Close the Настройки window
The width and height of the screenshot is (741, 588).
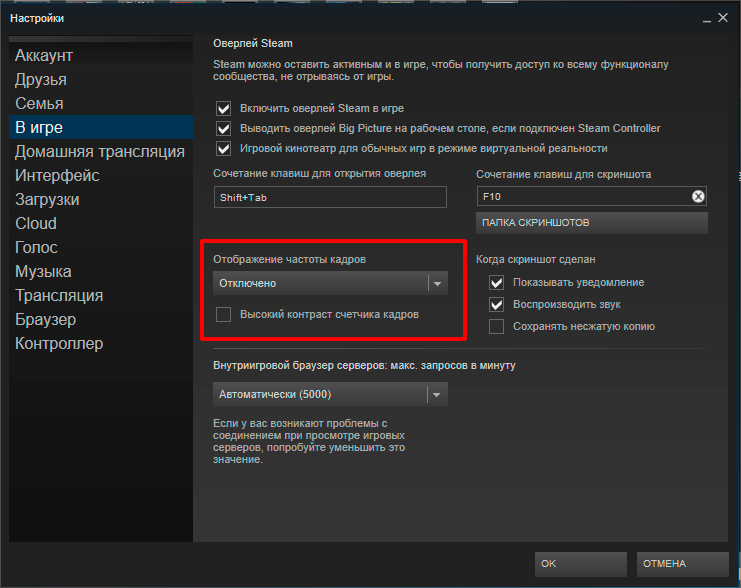tap(723, 18)
